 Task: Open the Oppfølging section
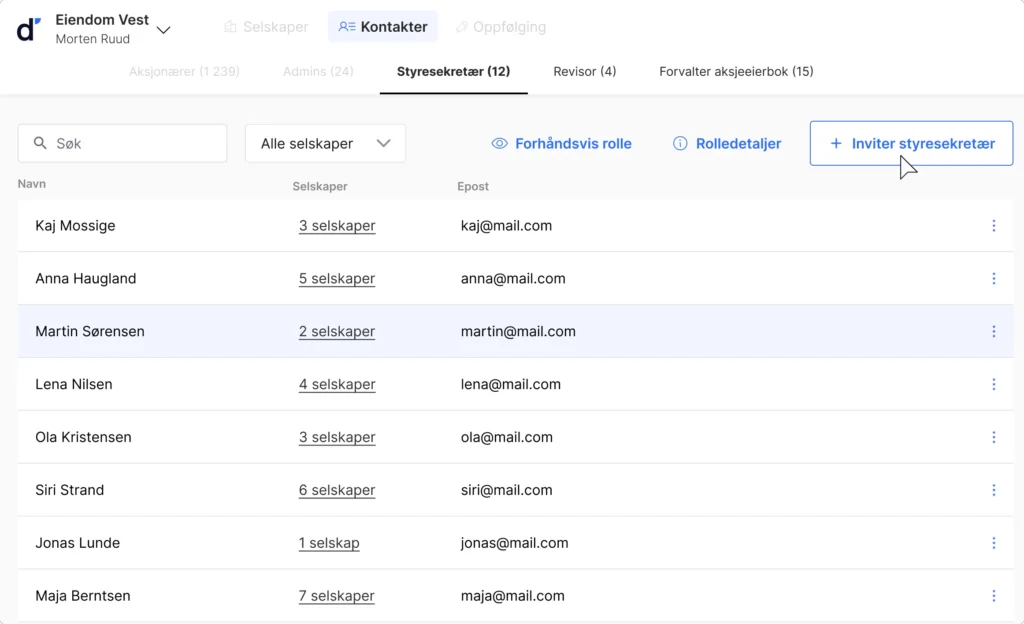pos(500,27)
